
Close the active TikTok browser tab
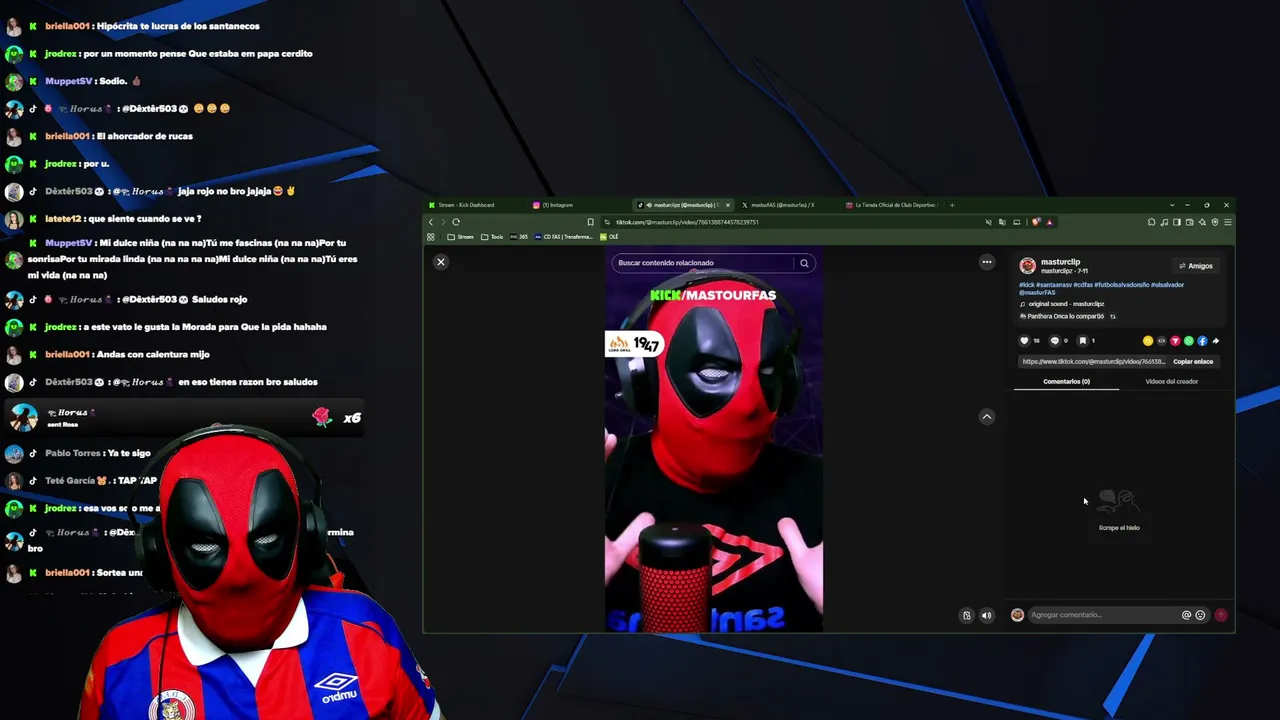click(x=728, y=205)
